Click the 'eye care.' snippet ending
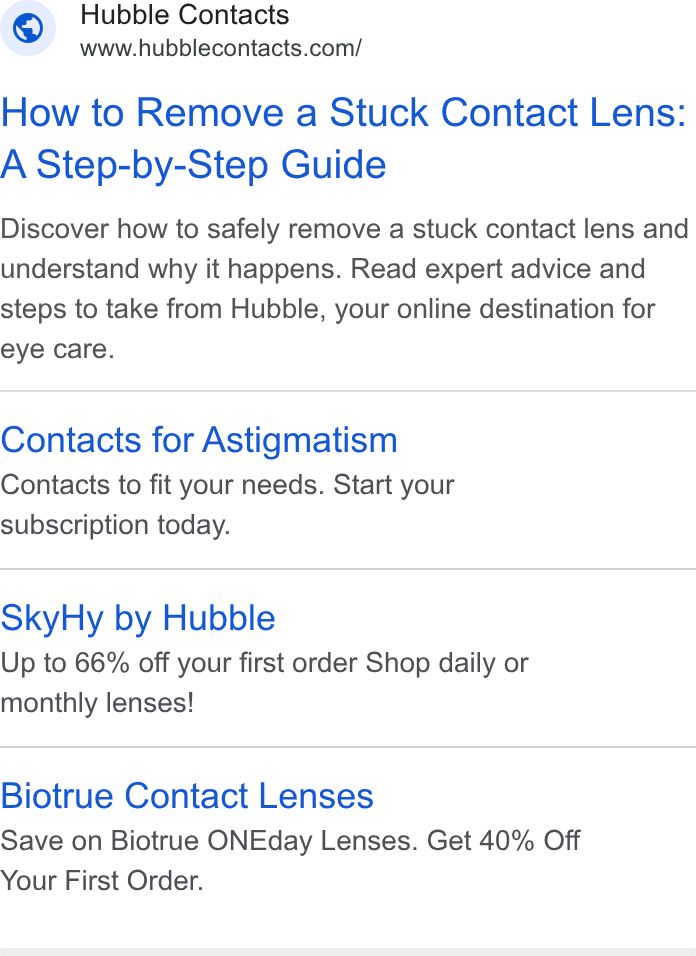Screen dimensions: 696x956 click(57, 349)
